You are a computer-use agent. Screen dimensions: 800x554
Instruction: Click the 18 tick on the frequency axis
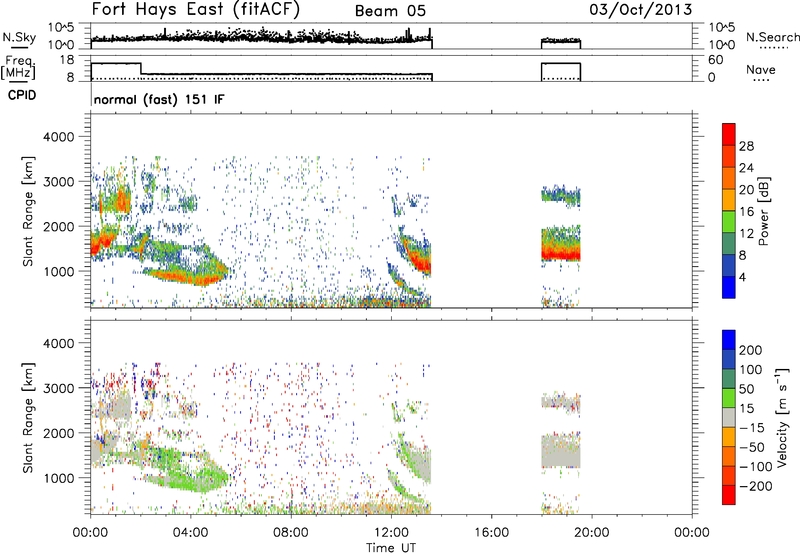(66, 60)
